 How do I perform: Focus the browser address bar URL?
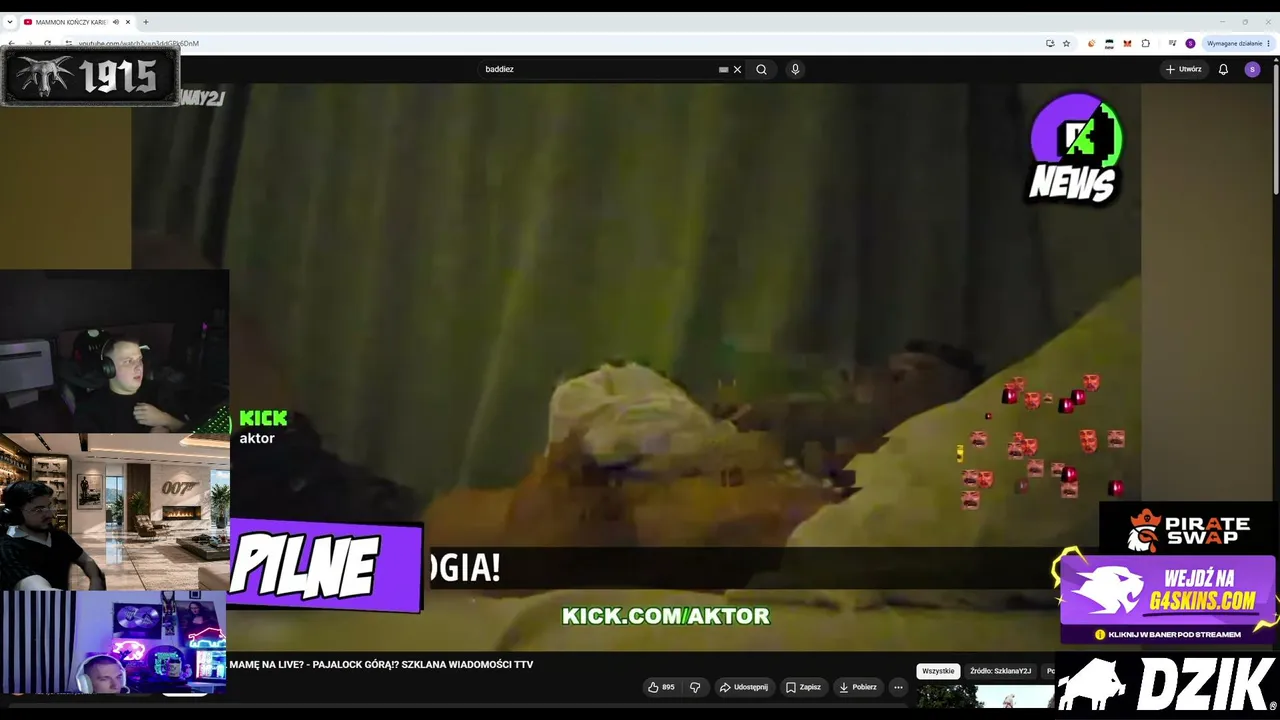(139, 43)
